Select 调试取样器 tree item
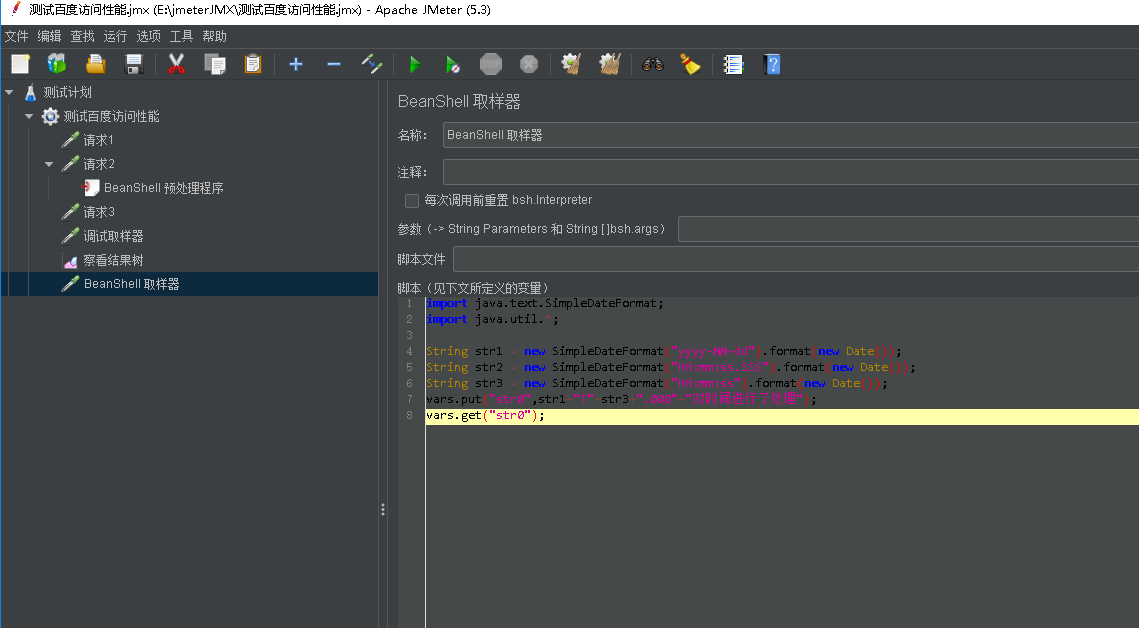The image size is (1139, 628). tap(113, 236)
